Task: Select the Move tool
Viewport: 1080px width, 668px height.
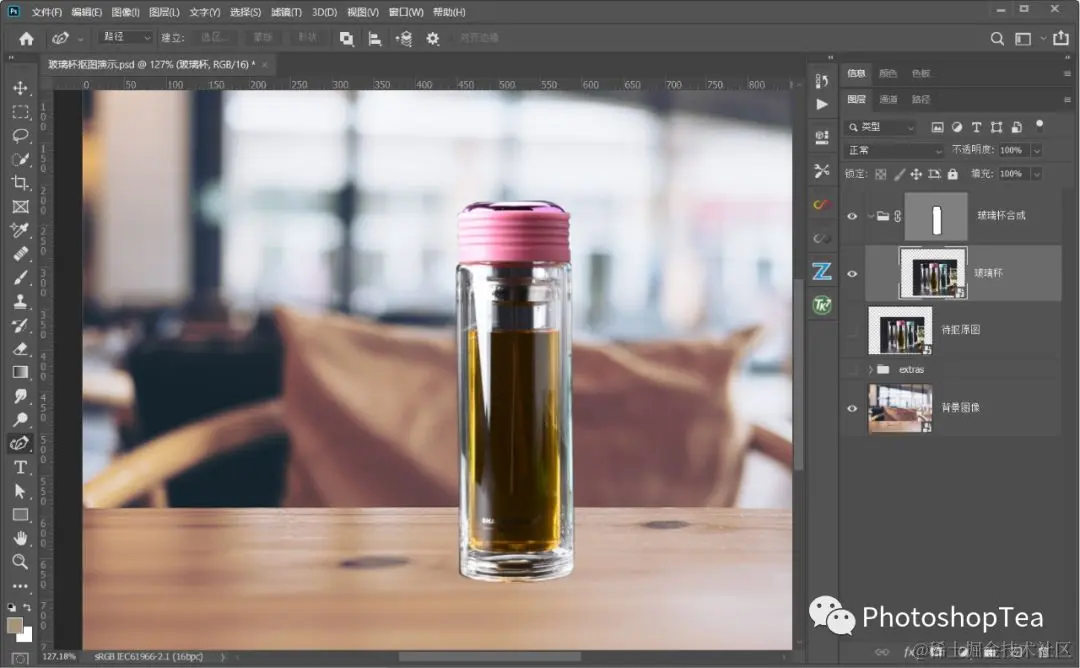Action: (20, 88)
